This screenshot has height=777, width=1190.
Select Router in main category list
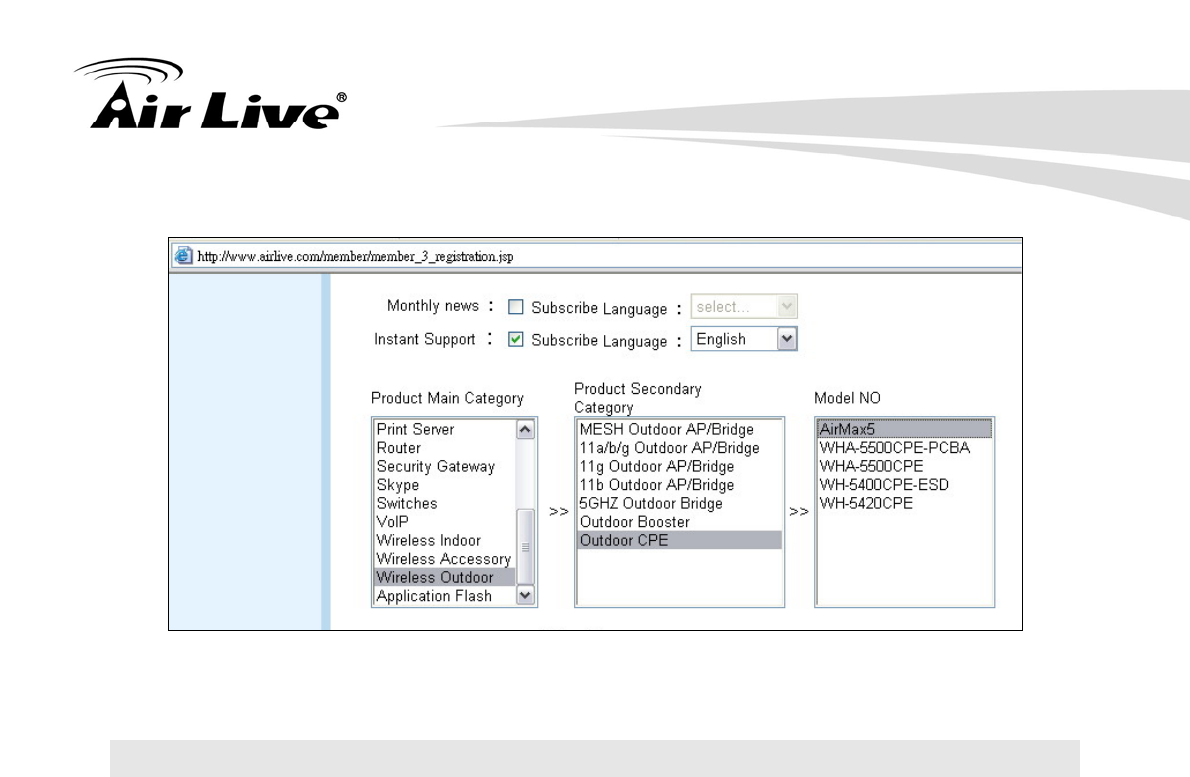pyautogui.click(x=445, y=448)
